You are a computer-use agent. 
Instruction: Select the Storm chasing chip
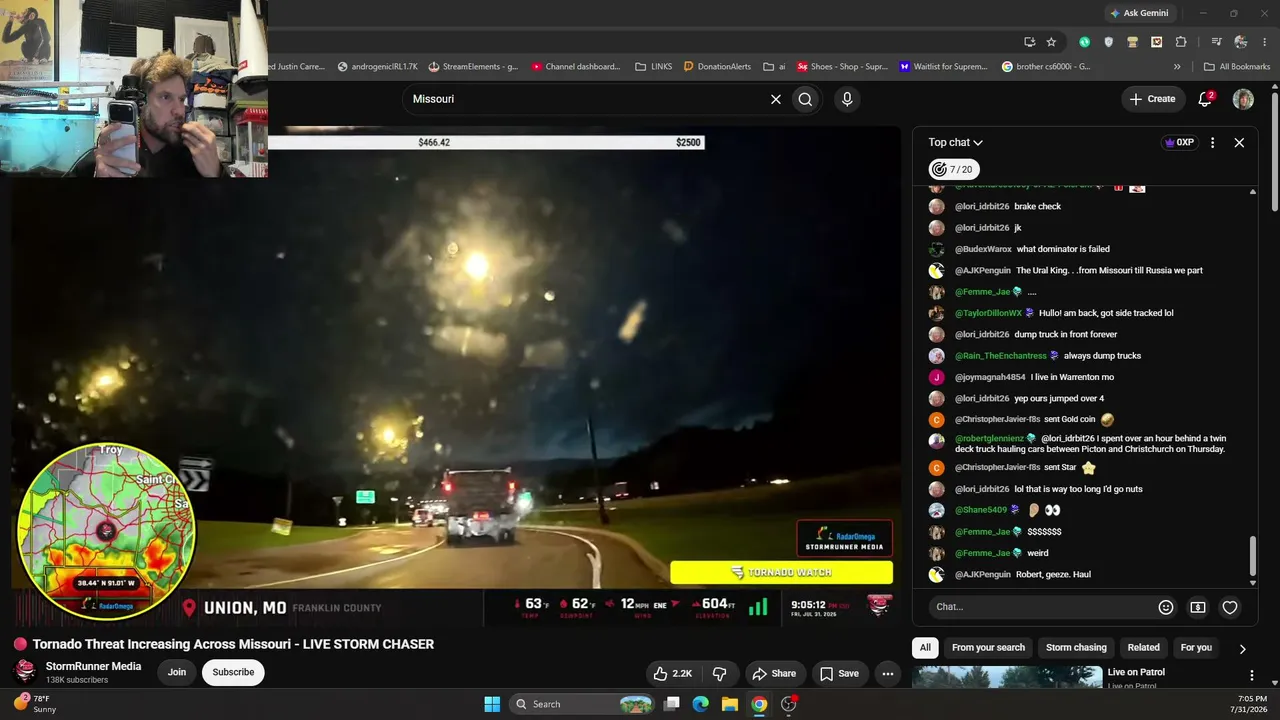coord(1076,647)
